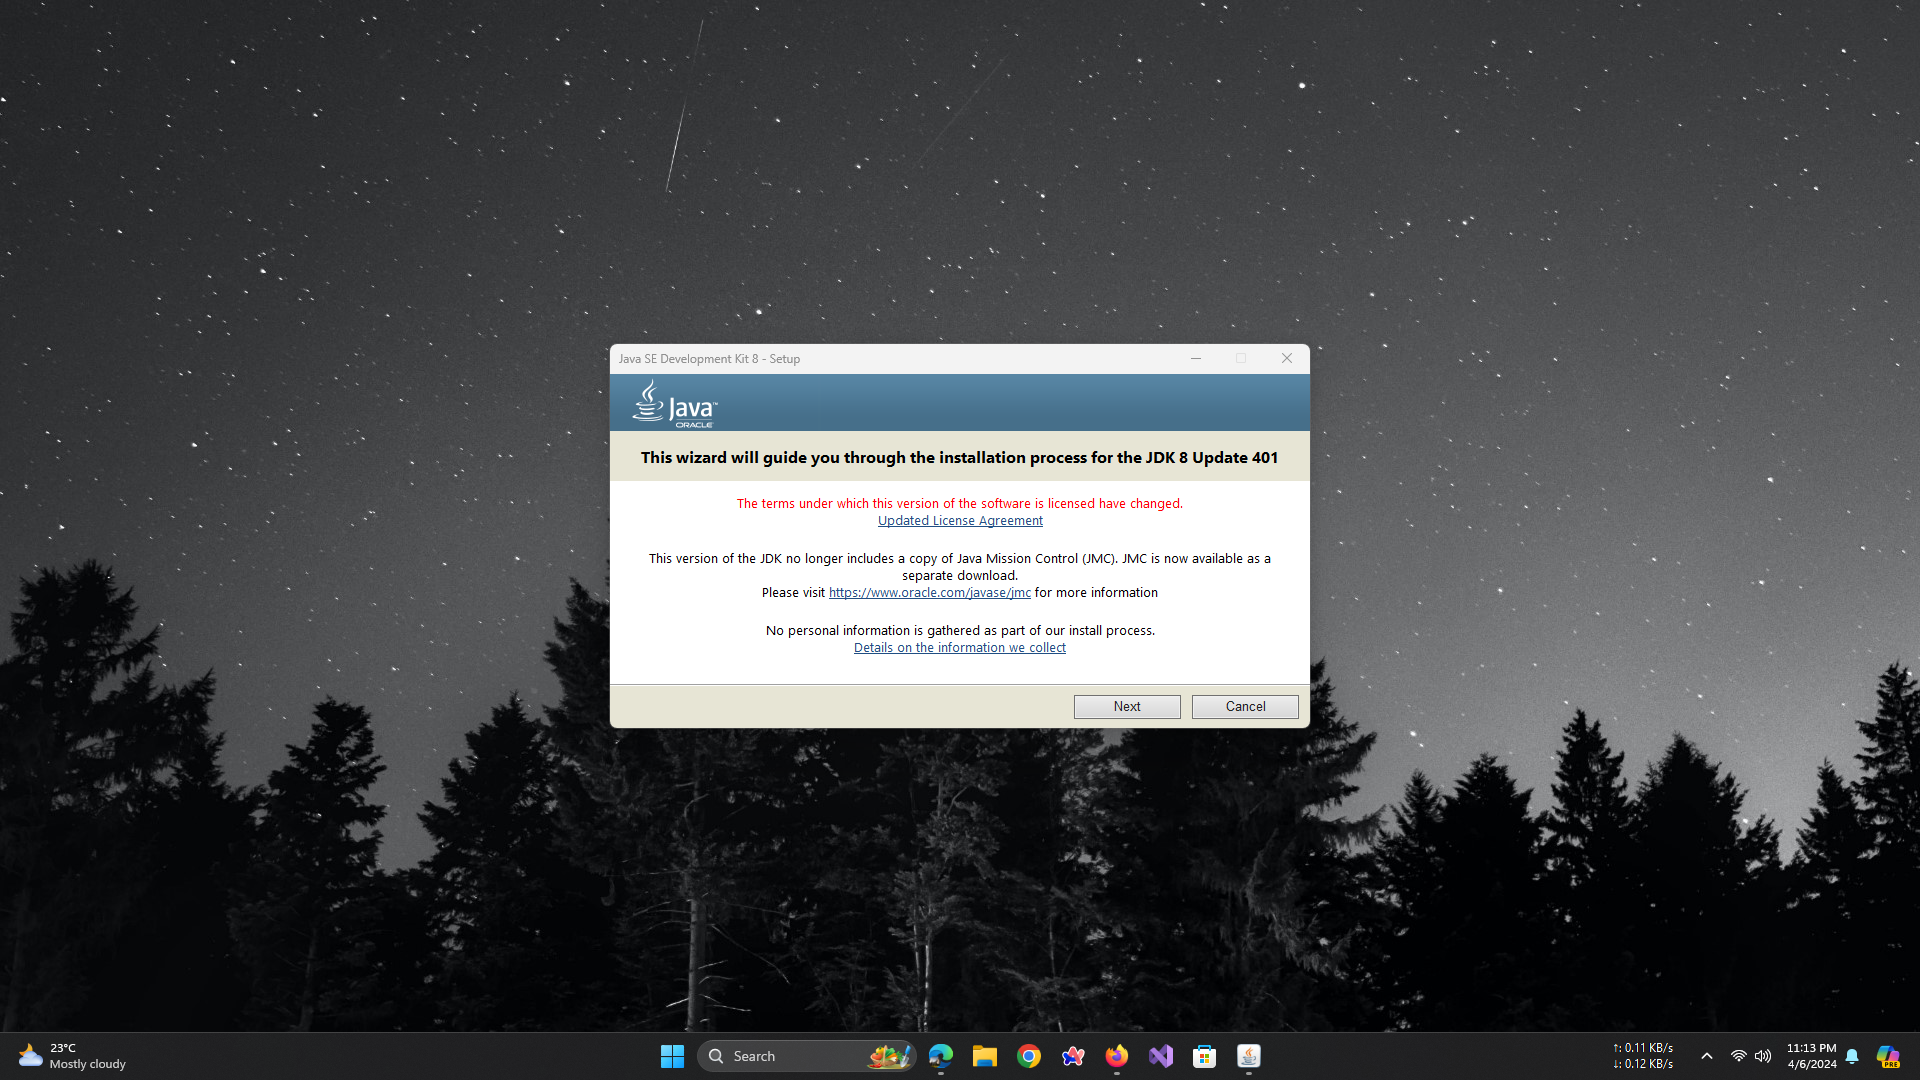Cancel the JDK setup wizard
Screen dimensions: 1920x1080
coord(1245,706)
